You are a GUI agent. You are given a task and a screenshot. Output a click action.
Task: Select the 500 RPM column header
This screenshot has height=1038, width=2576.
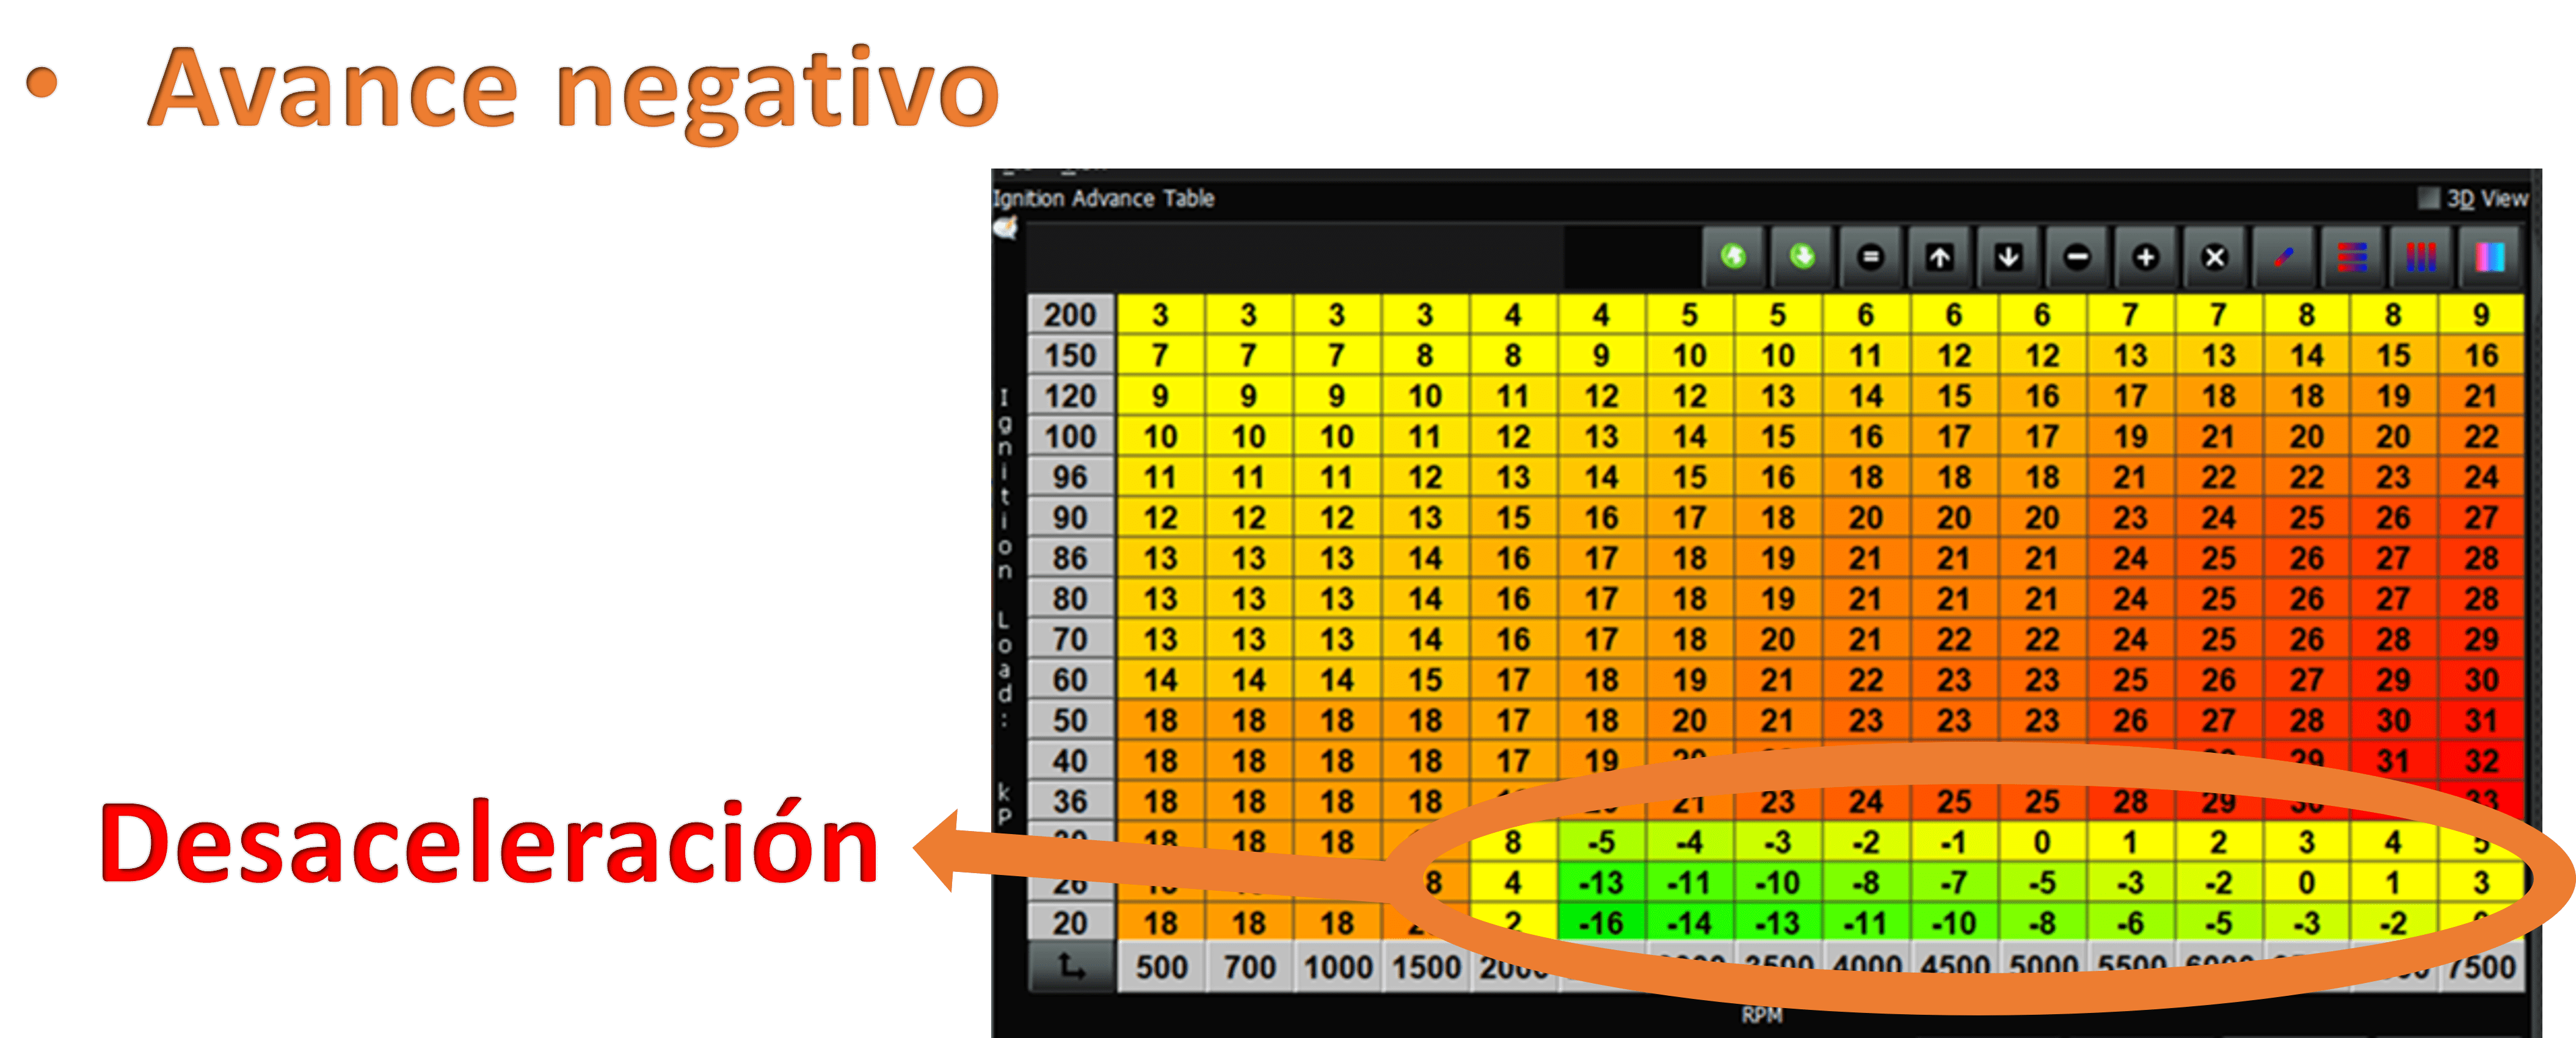click(x=1161, y=967)
